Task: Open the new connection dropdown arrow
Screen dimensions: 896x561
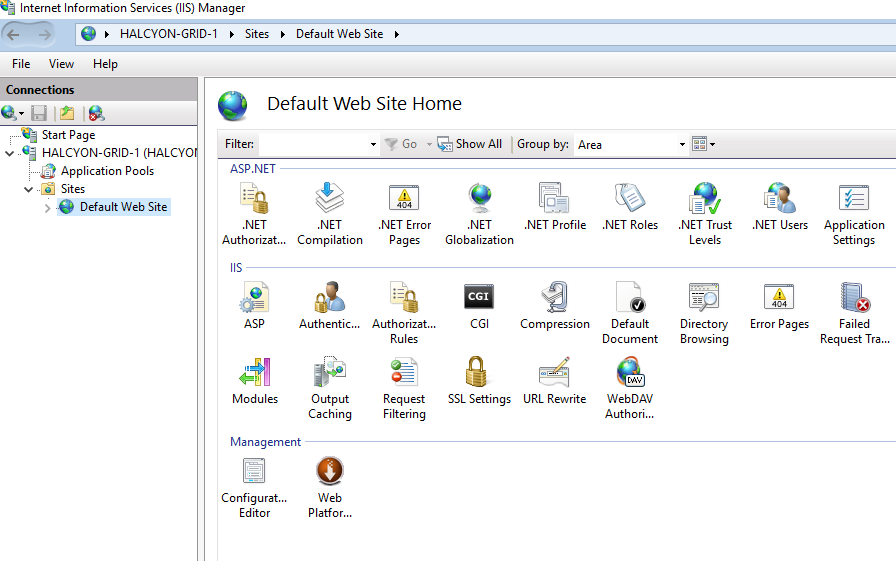Action: point(22,113)
